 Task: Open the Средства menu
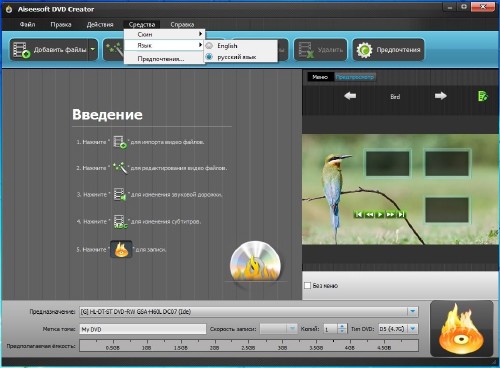142,24
